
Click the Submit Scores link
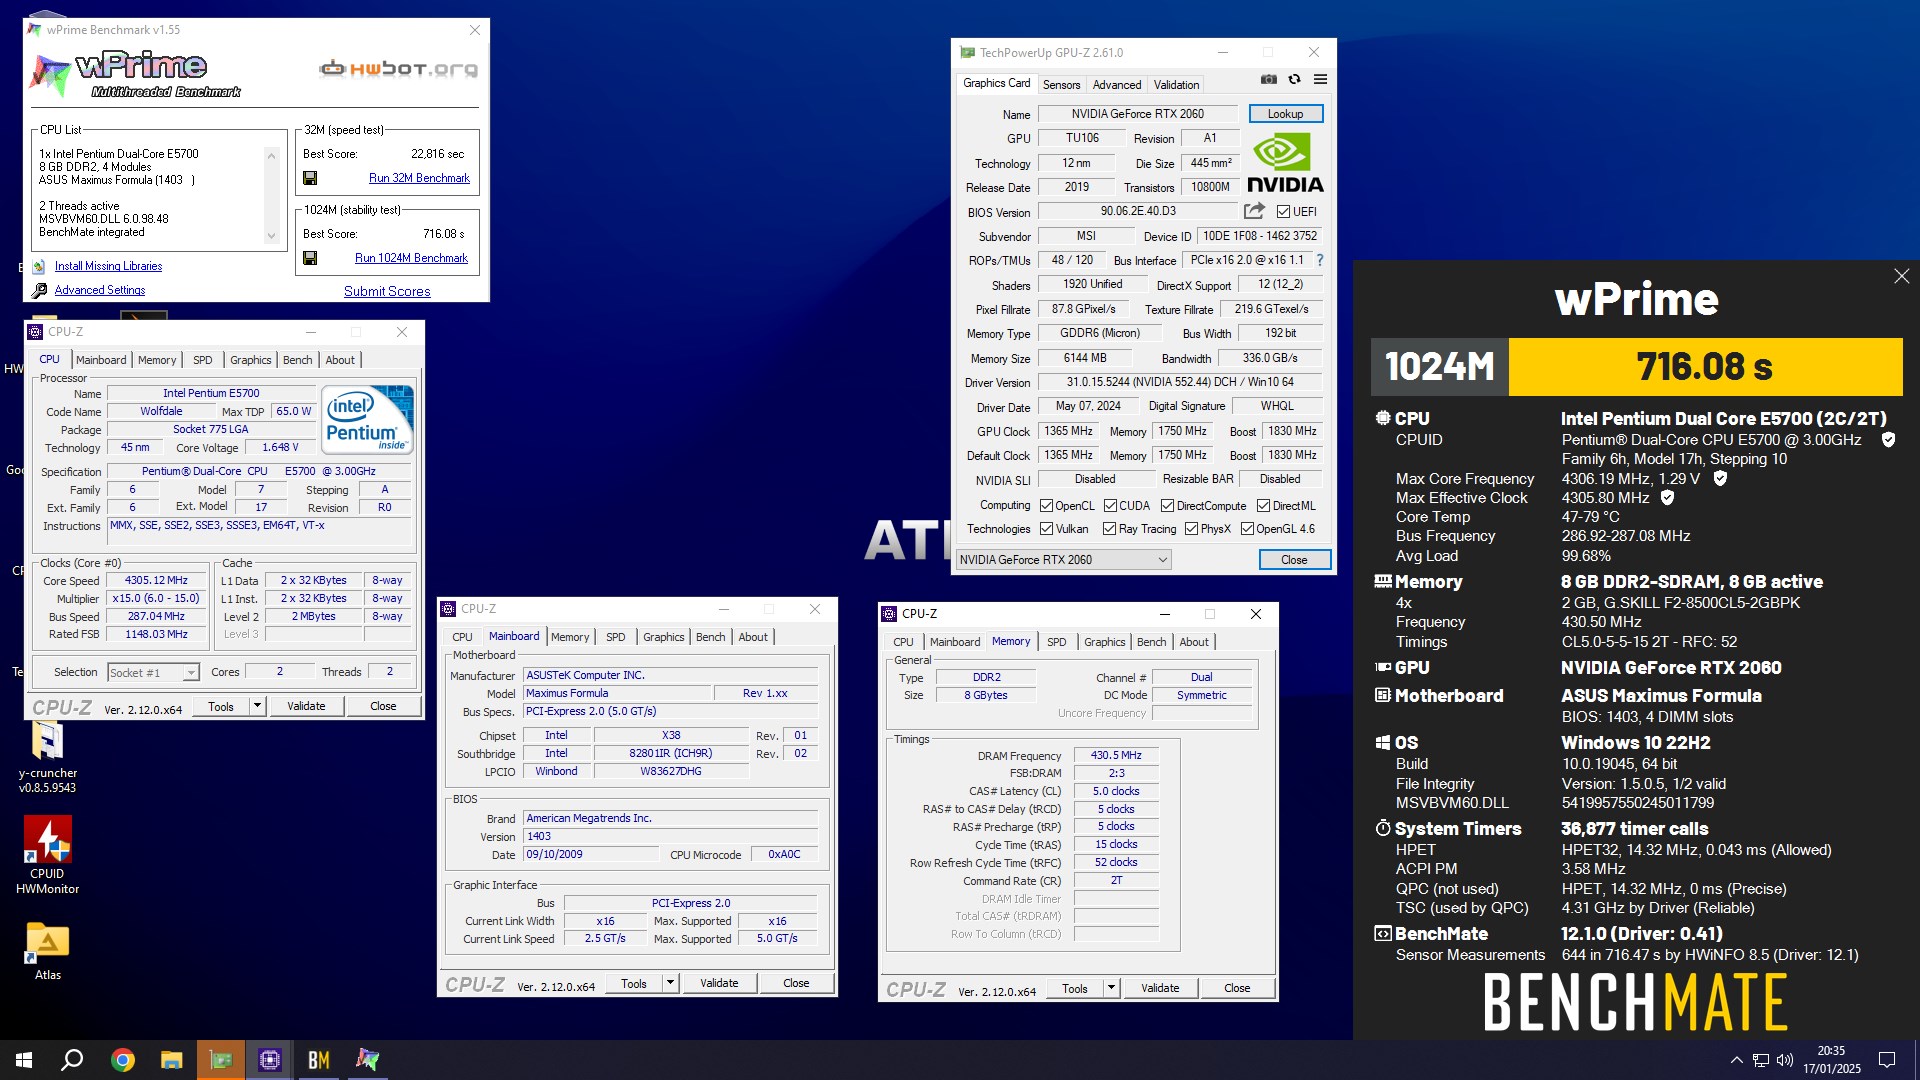387,291
